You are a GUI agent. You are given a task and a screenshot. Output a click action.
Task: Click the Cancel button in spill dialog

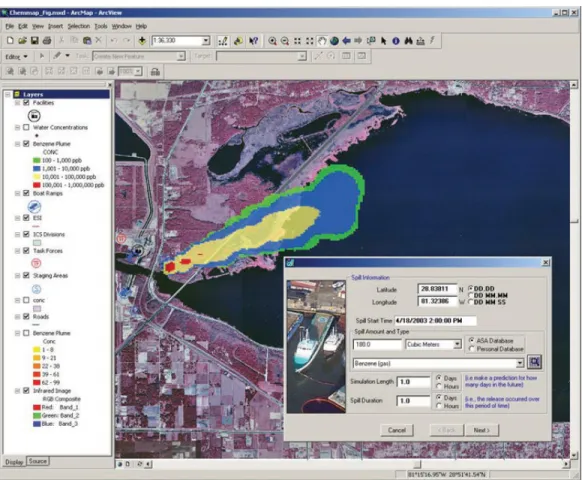(x=397, y=430)
